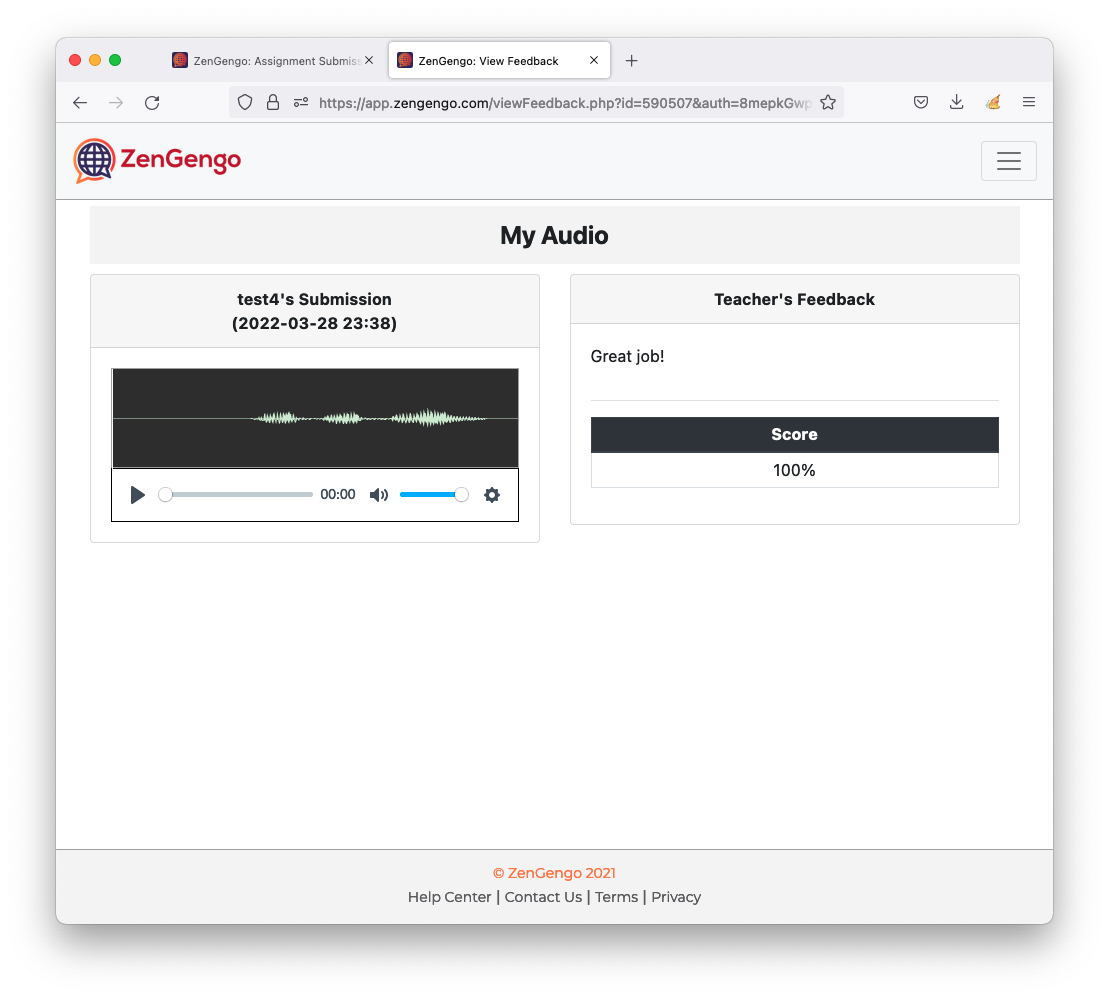Adjust the volume slider
Viewport: 1109px width, 998px height.
(434, 495)
